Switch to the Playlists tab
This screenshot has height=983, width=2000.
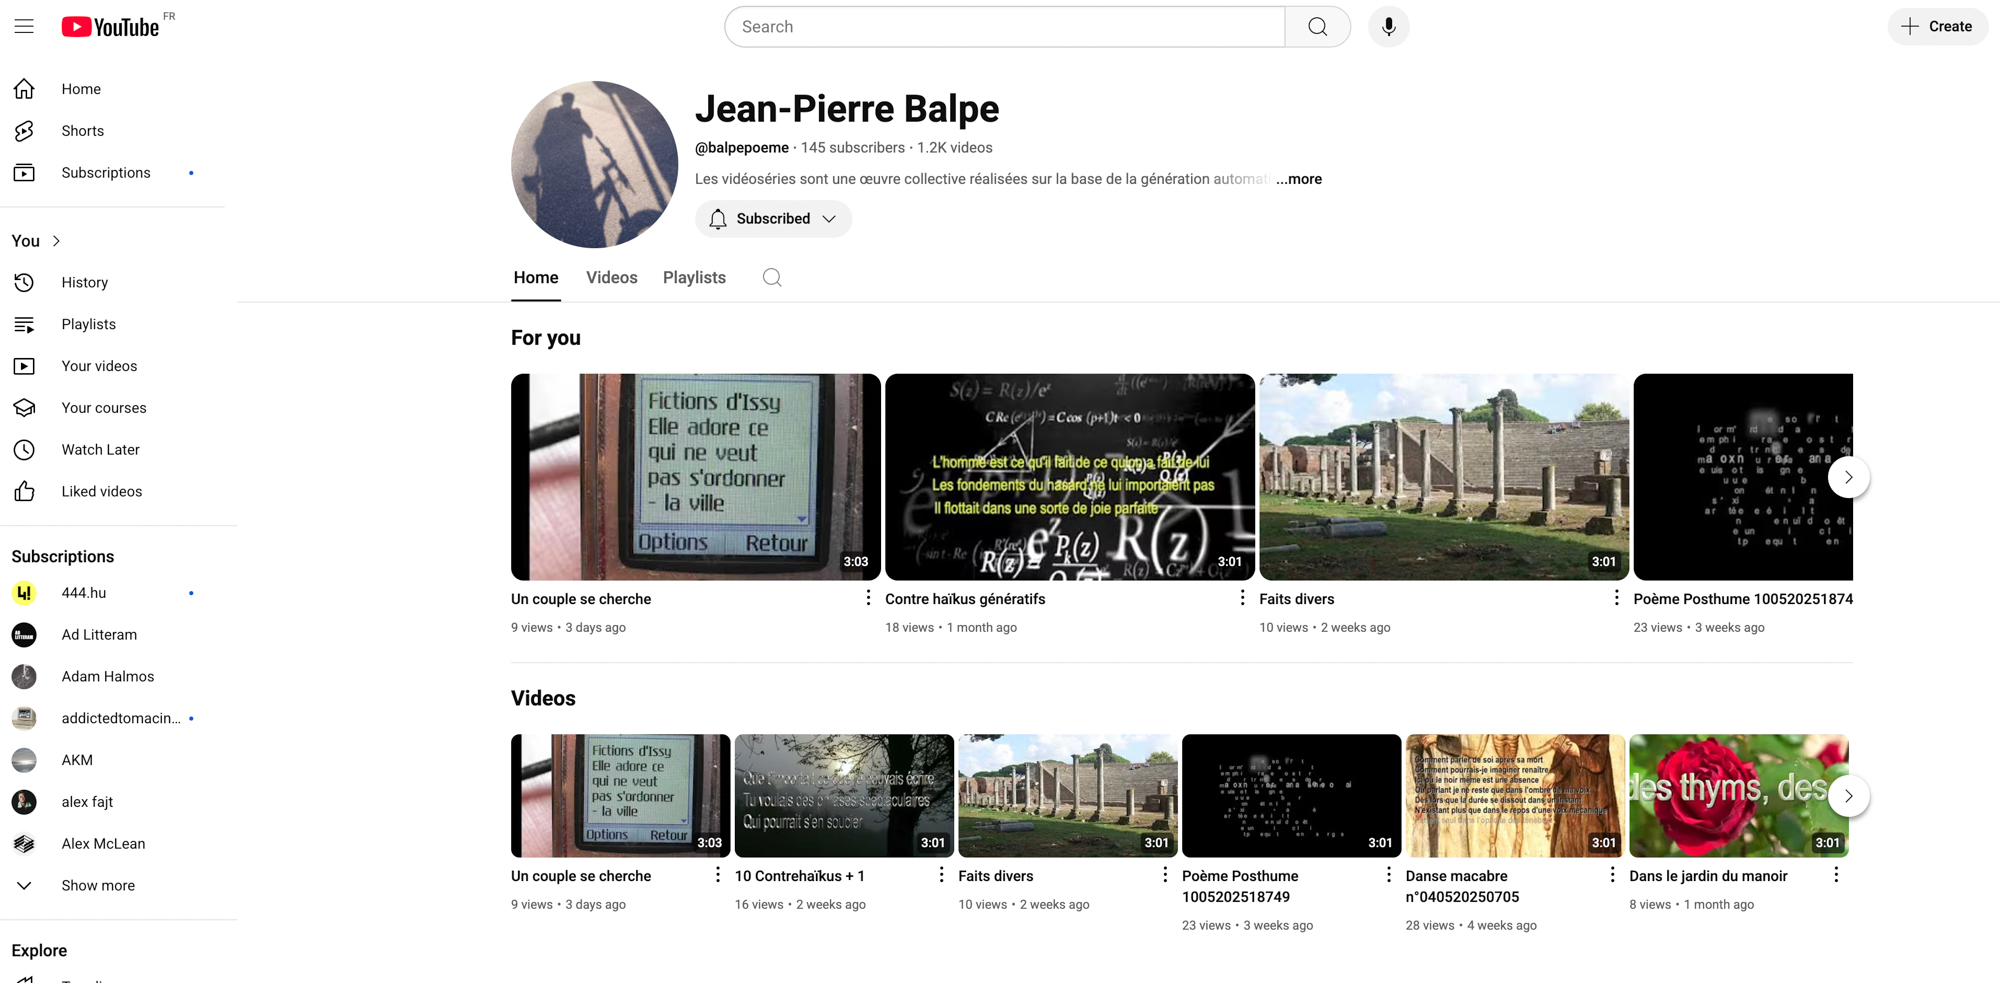coord(694,278)
